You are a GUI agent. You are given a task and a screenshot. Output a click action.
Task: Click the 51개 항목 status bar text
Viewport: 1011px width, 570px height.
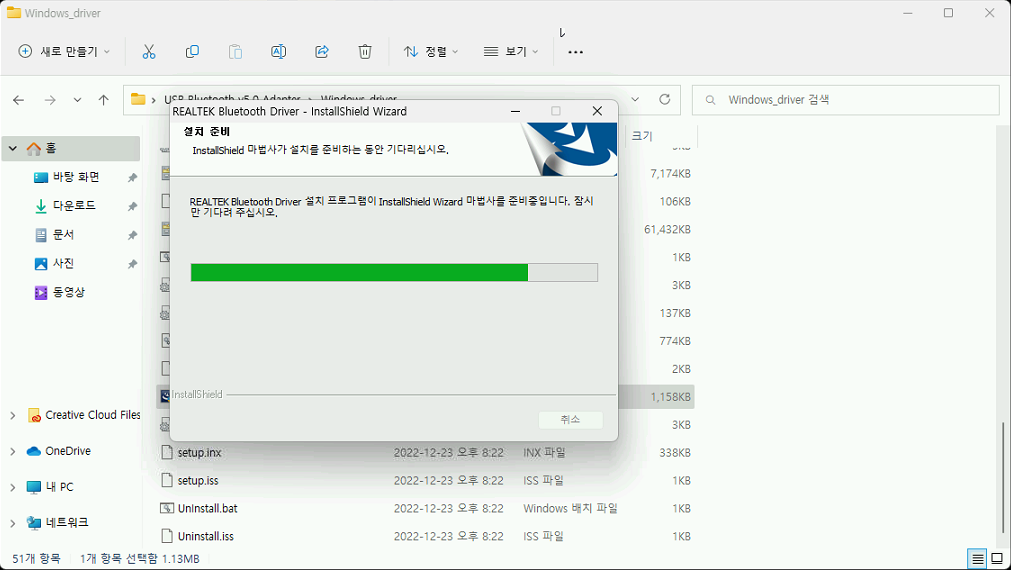(x=36, y=558)
